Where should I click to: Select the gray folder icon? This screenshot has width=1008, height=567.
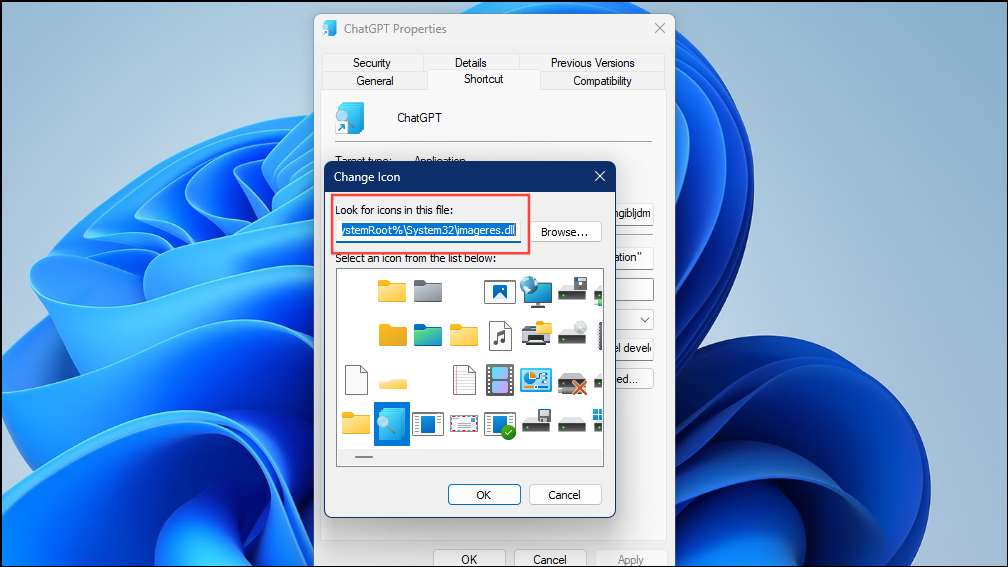428,291
